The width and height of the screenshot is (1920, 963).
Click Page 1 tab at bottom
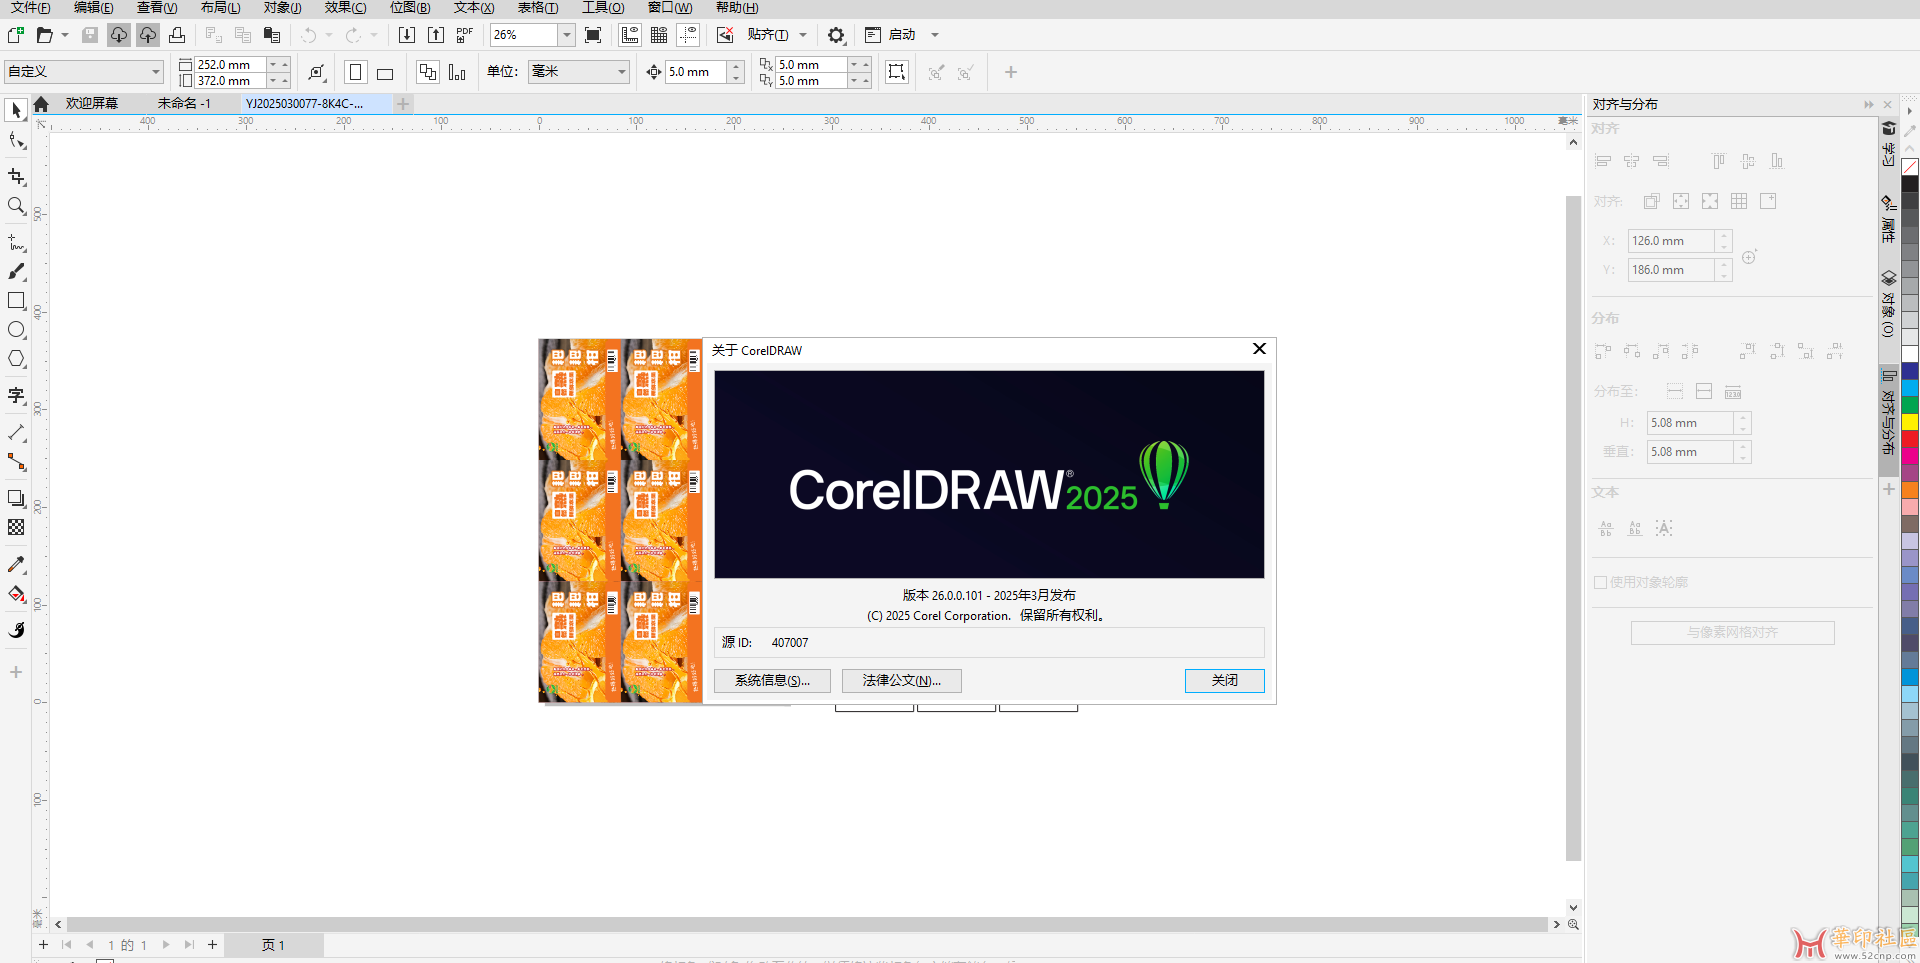(274, 945)
